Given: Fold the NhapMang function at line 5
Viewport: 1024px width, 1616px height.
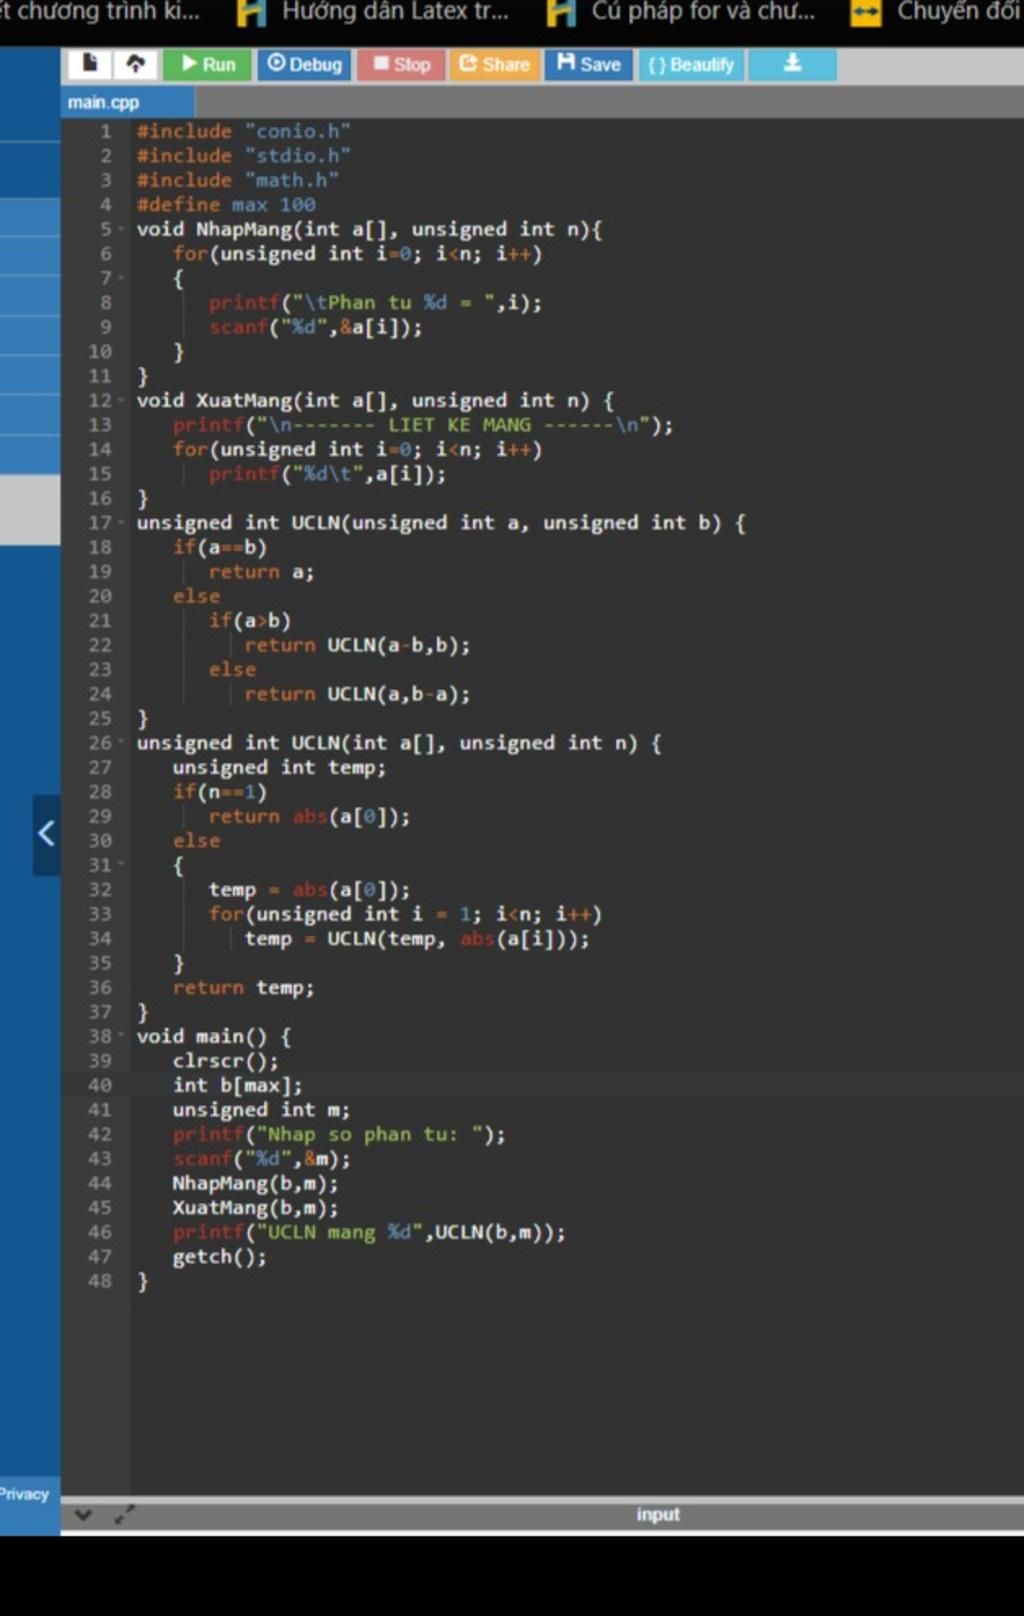Looking at the screenshot, I should coord(122,230).
